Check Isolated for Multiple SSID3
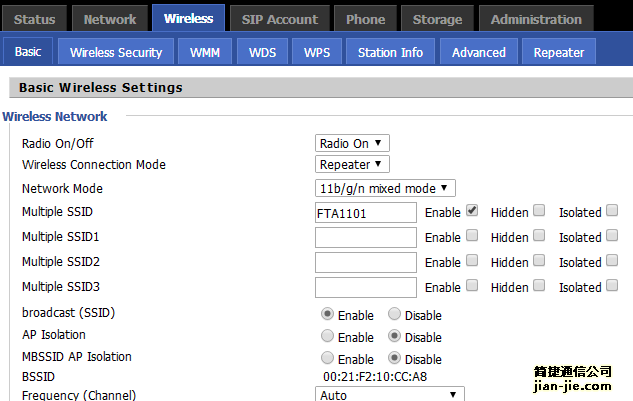The width and height of the screenshot is (633, 401). [x=612, y=286]
